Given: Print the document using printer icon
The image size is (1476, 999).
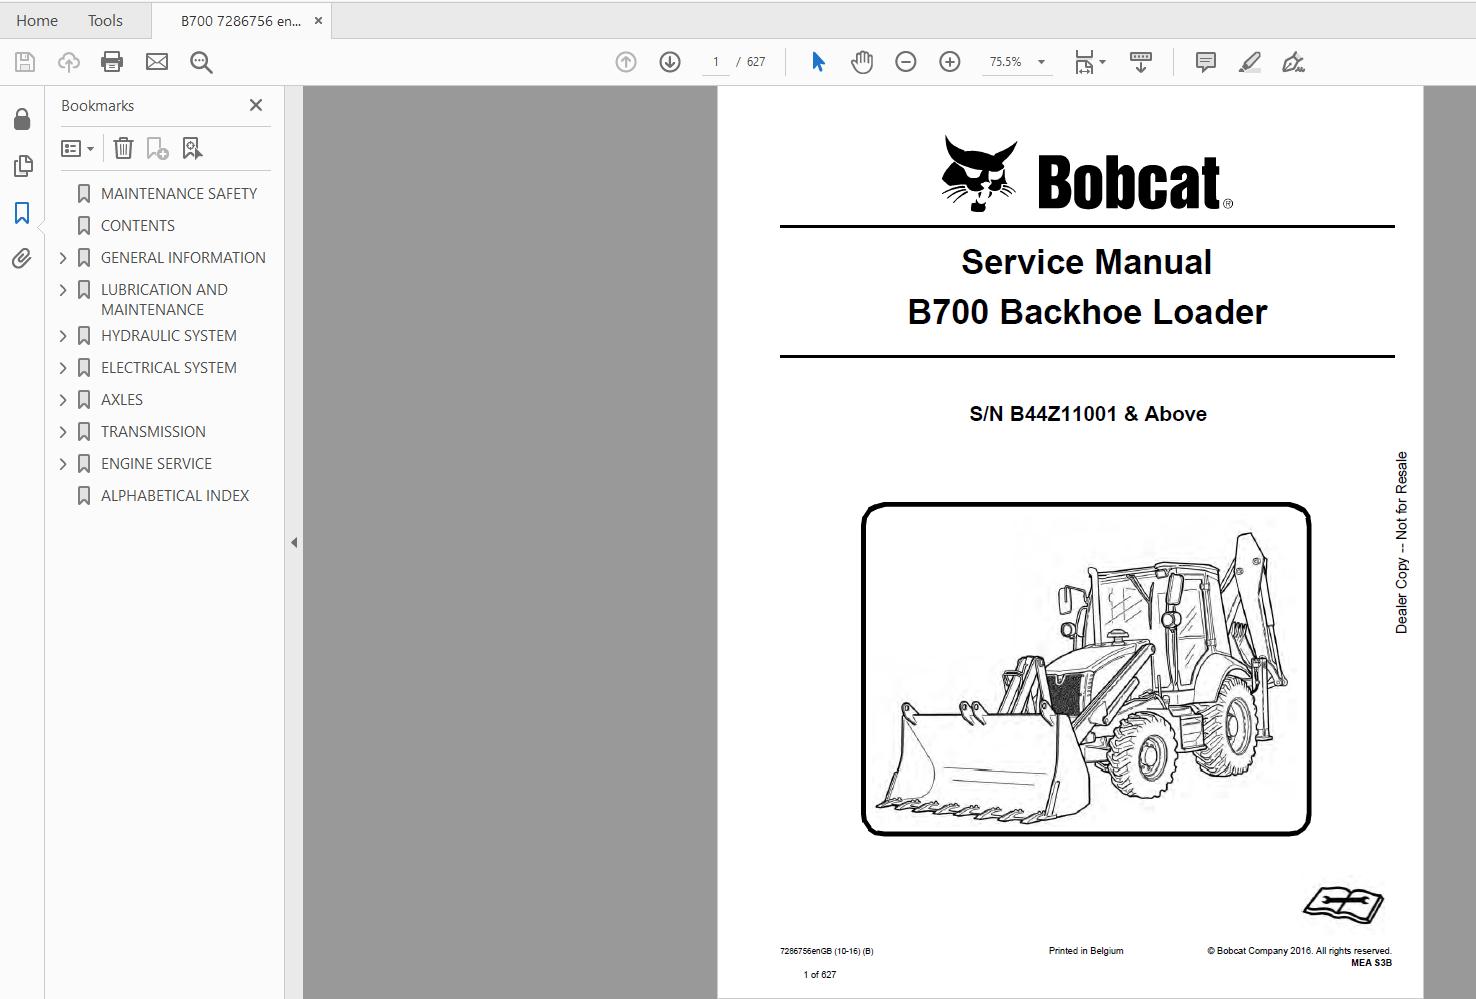Looking at the screenshot, I should pyautogui.click(x=112, y=62).
